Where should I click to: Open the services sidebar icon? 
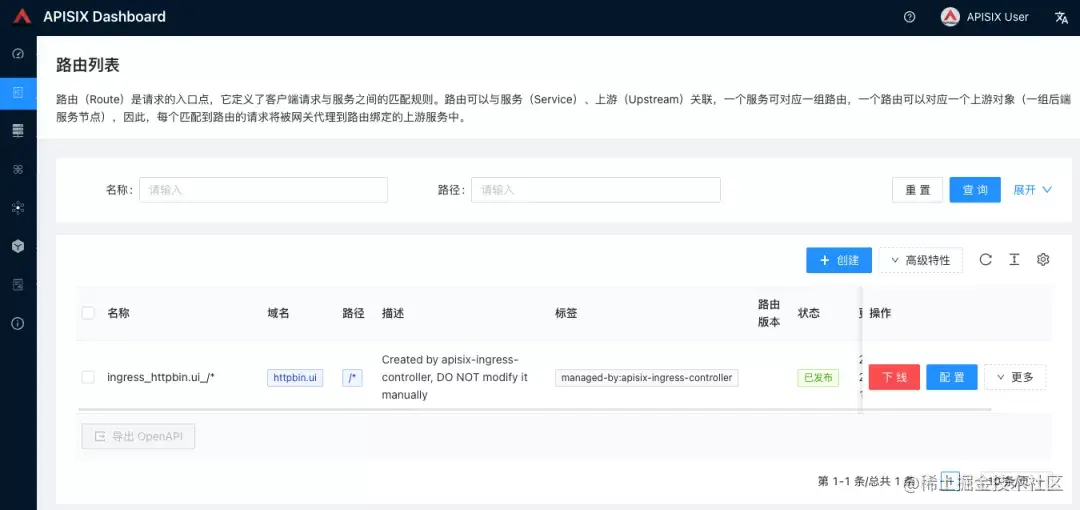coord(19,169)
